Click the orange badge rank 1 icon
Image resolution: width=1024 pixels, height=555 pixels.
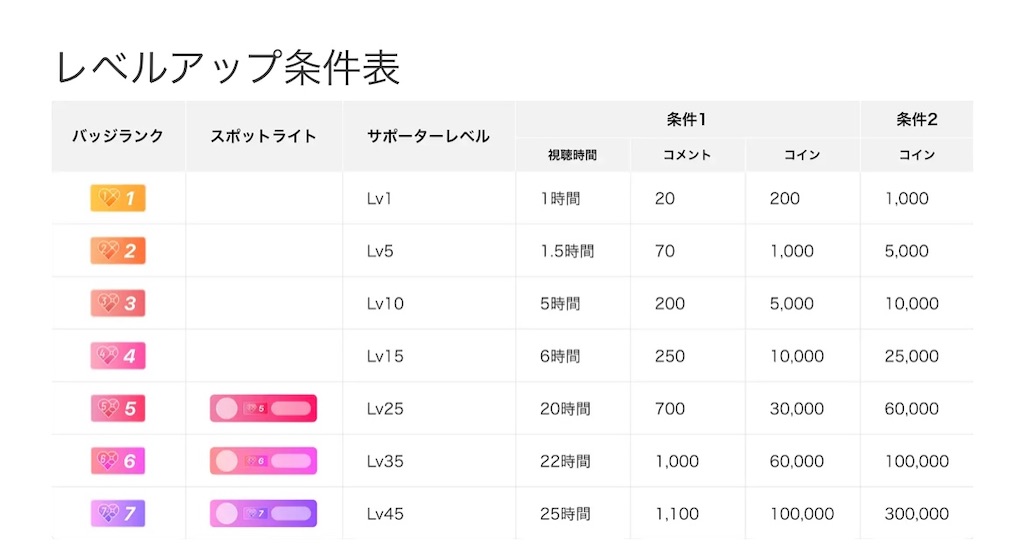point(118,198)
